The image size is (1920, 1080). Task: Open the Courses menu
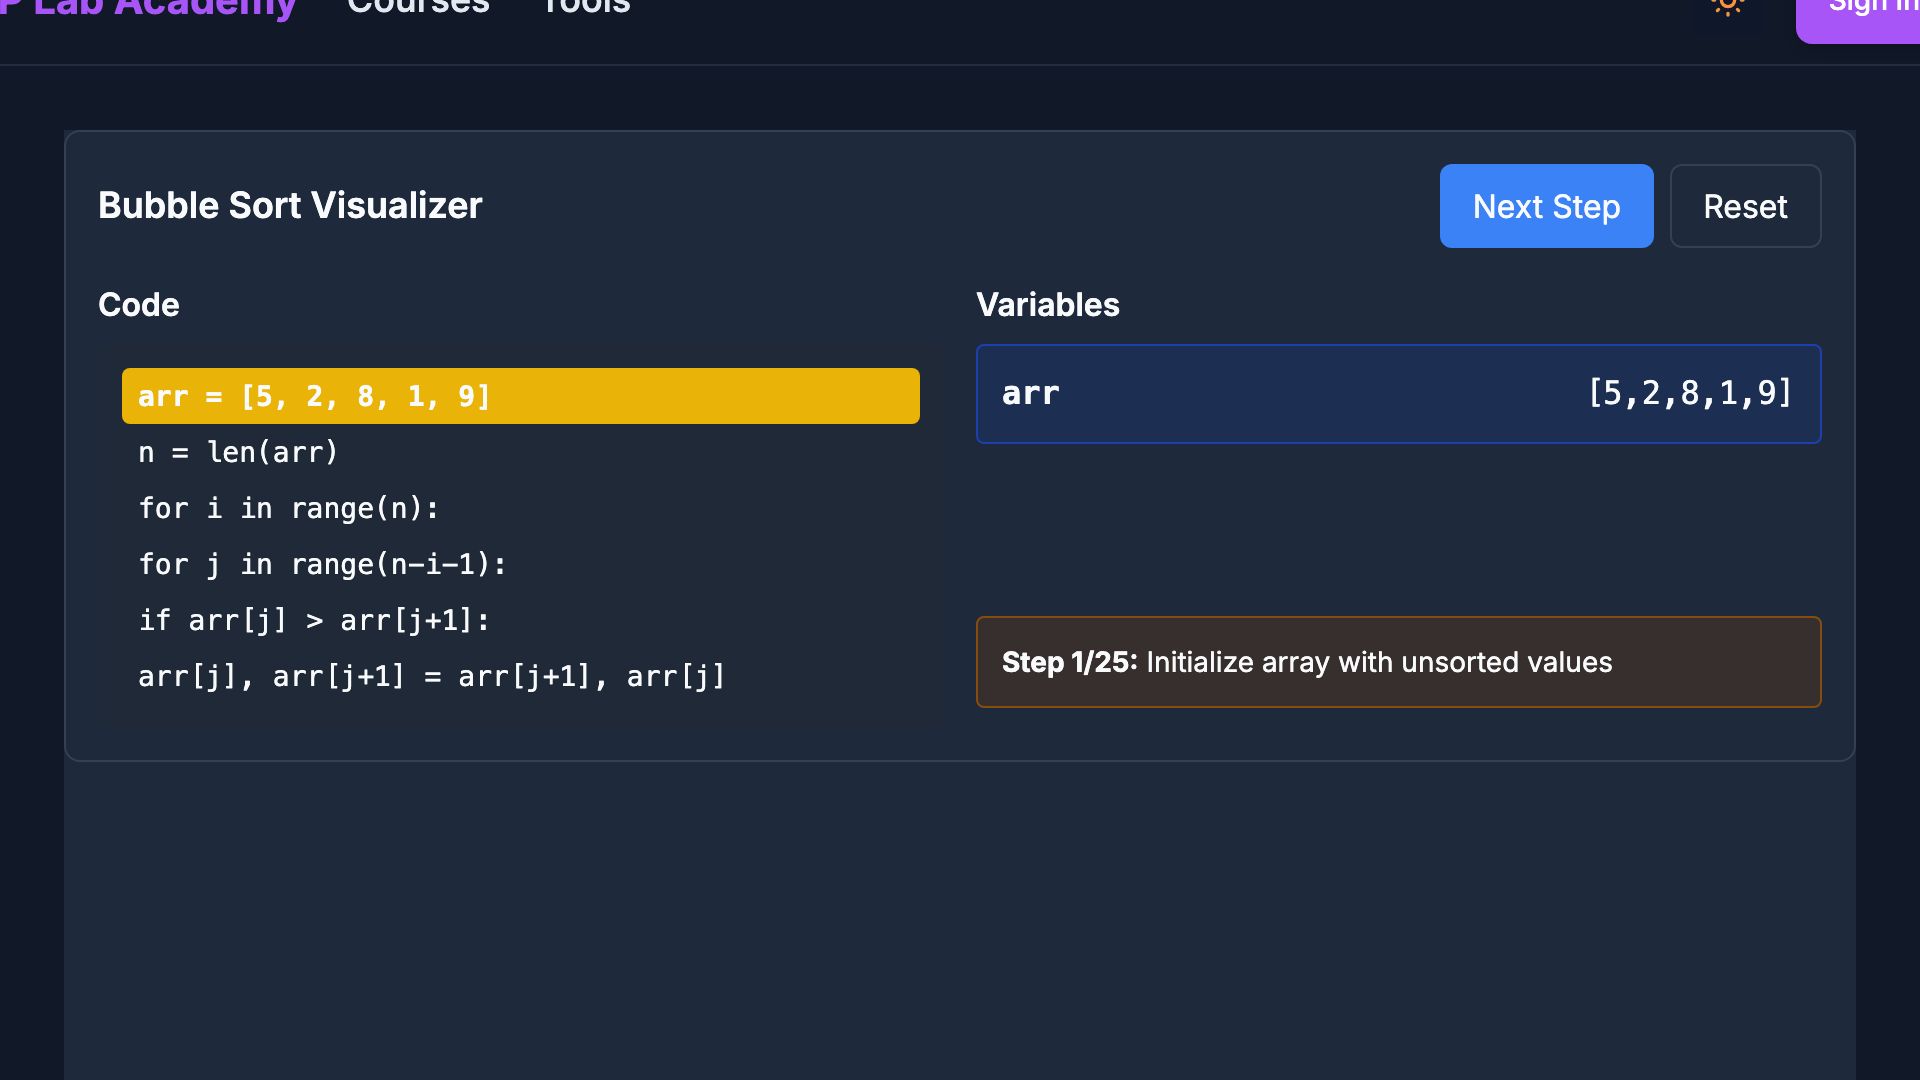click(x=418, y=6)
